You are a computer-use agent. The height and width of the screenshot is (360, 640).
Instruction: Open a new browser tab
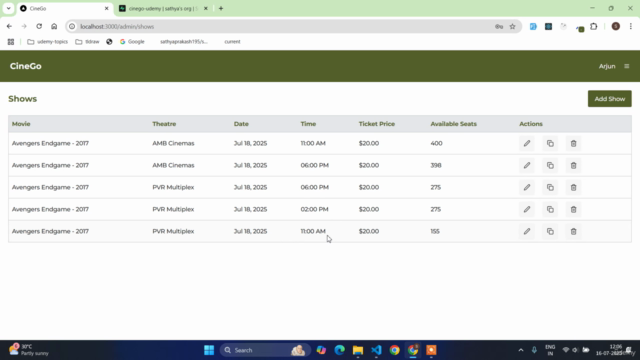click(221, 8)
